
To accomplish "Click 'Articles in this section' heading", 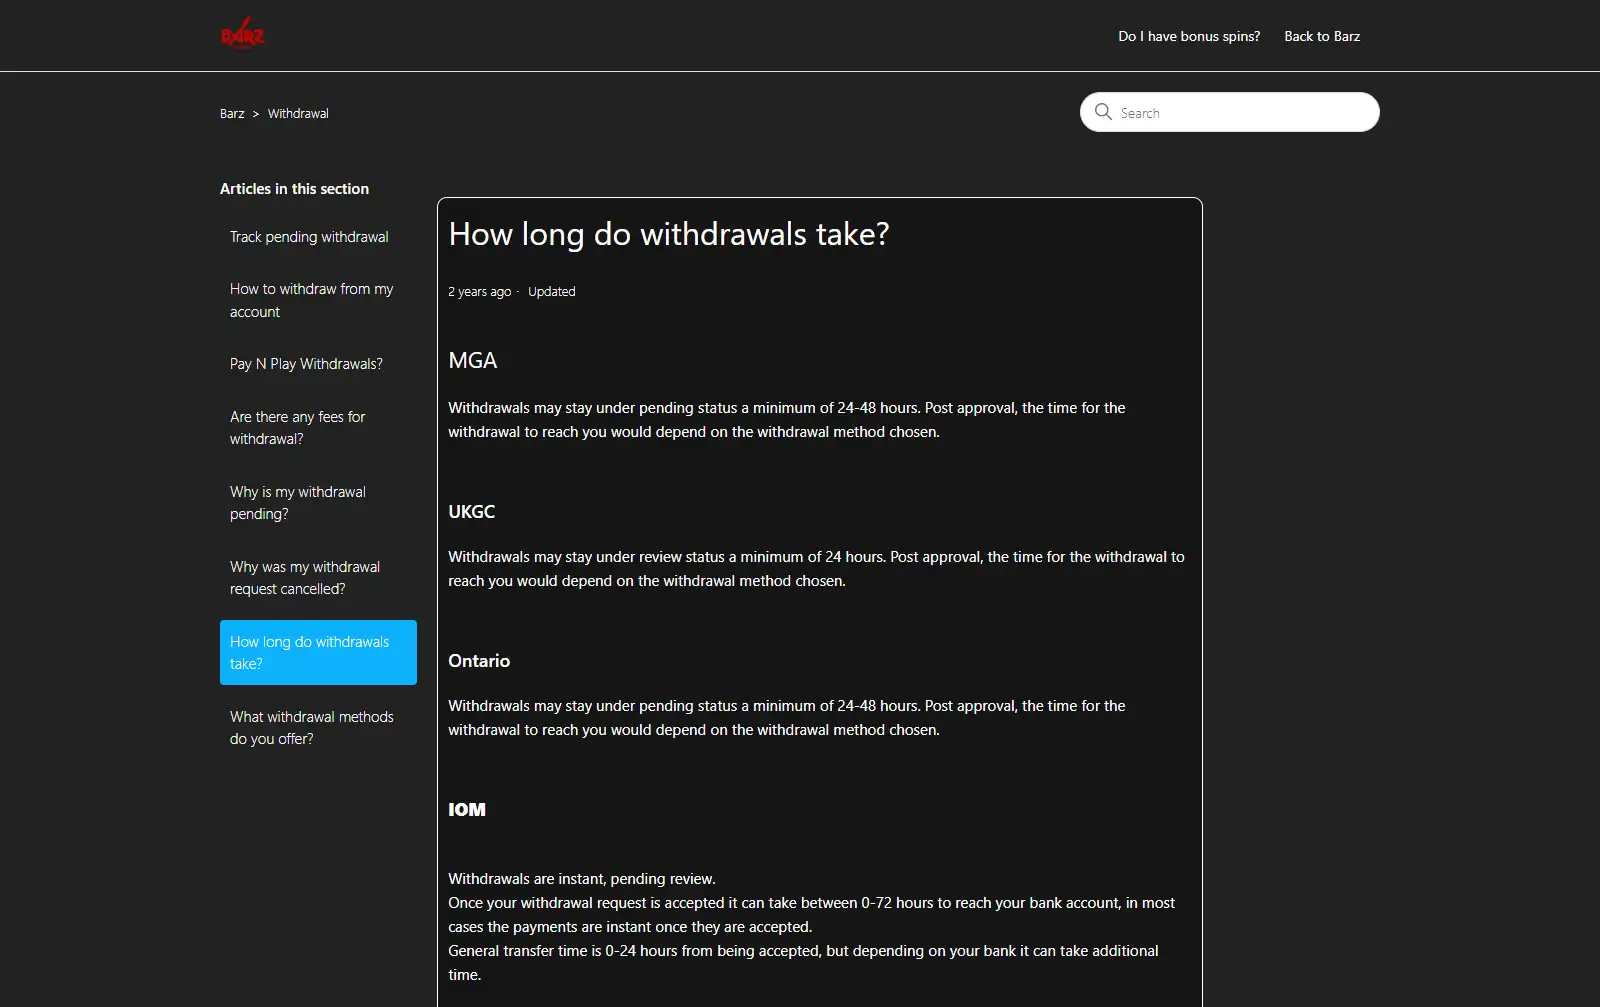I will (x=294, y=189).
